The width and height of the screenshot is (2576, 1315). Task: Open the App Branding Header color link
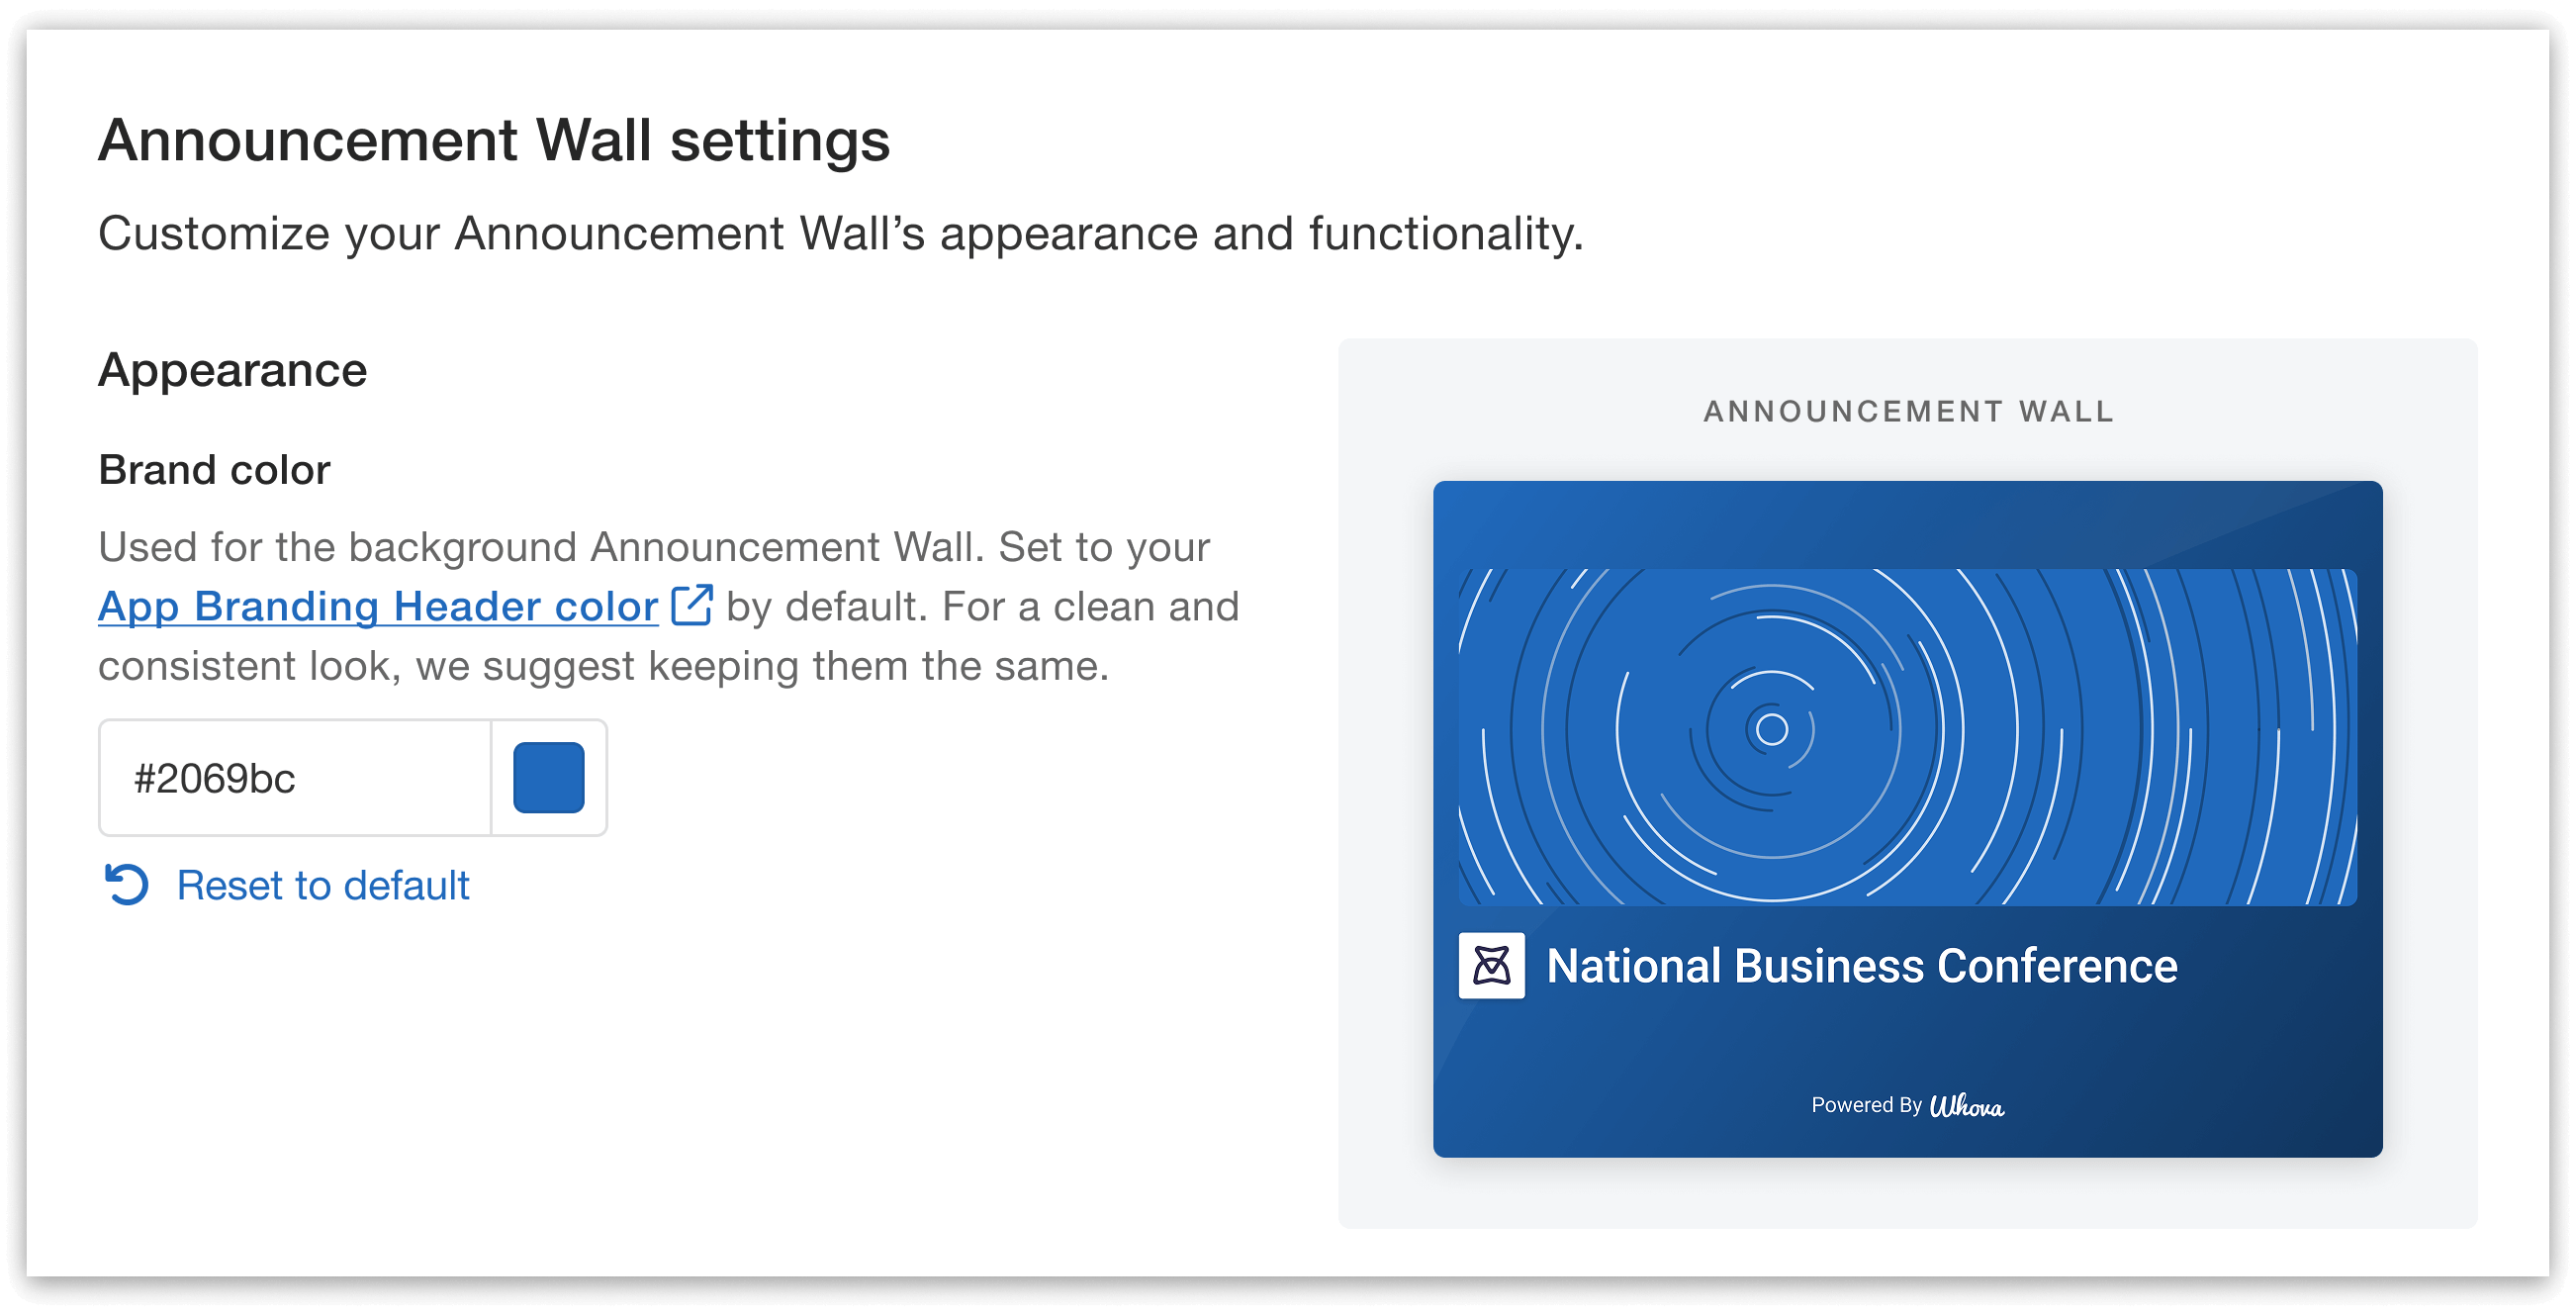coord(377,606)
